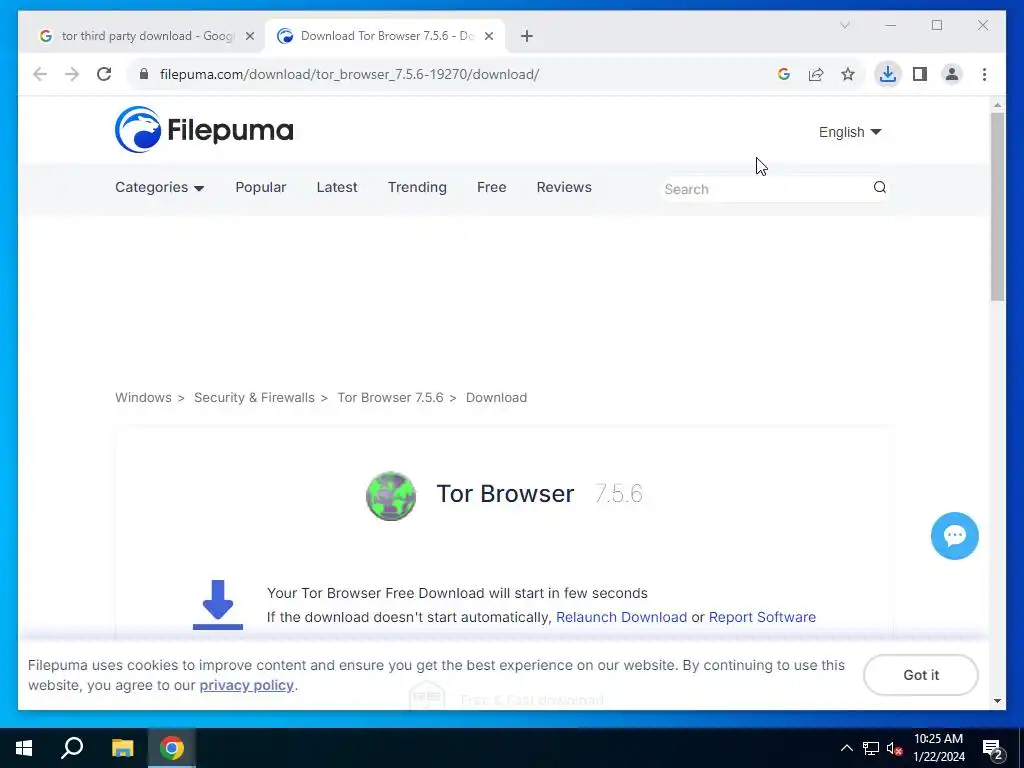Screen dimensions: 1024x768
Task: Open the Chrome tab search chevron
Action: 844,25
